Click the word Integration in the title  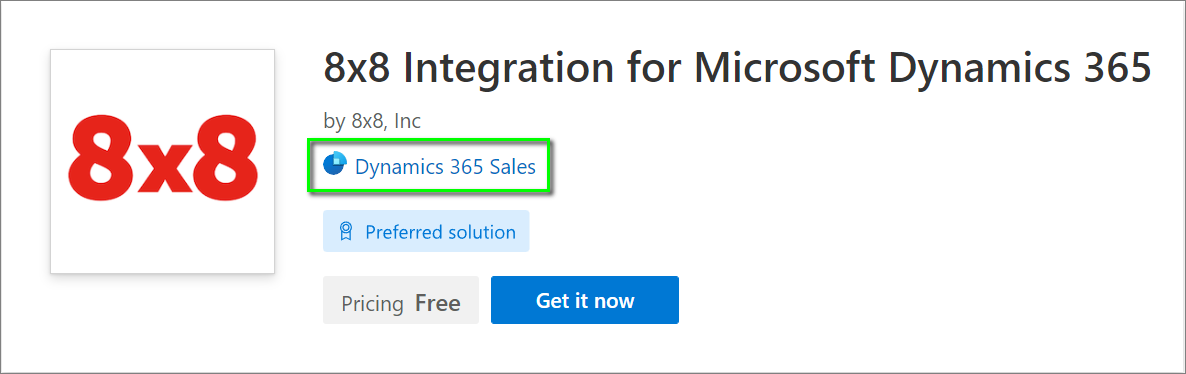[x=508, y=70]
